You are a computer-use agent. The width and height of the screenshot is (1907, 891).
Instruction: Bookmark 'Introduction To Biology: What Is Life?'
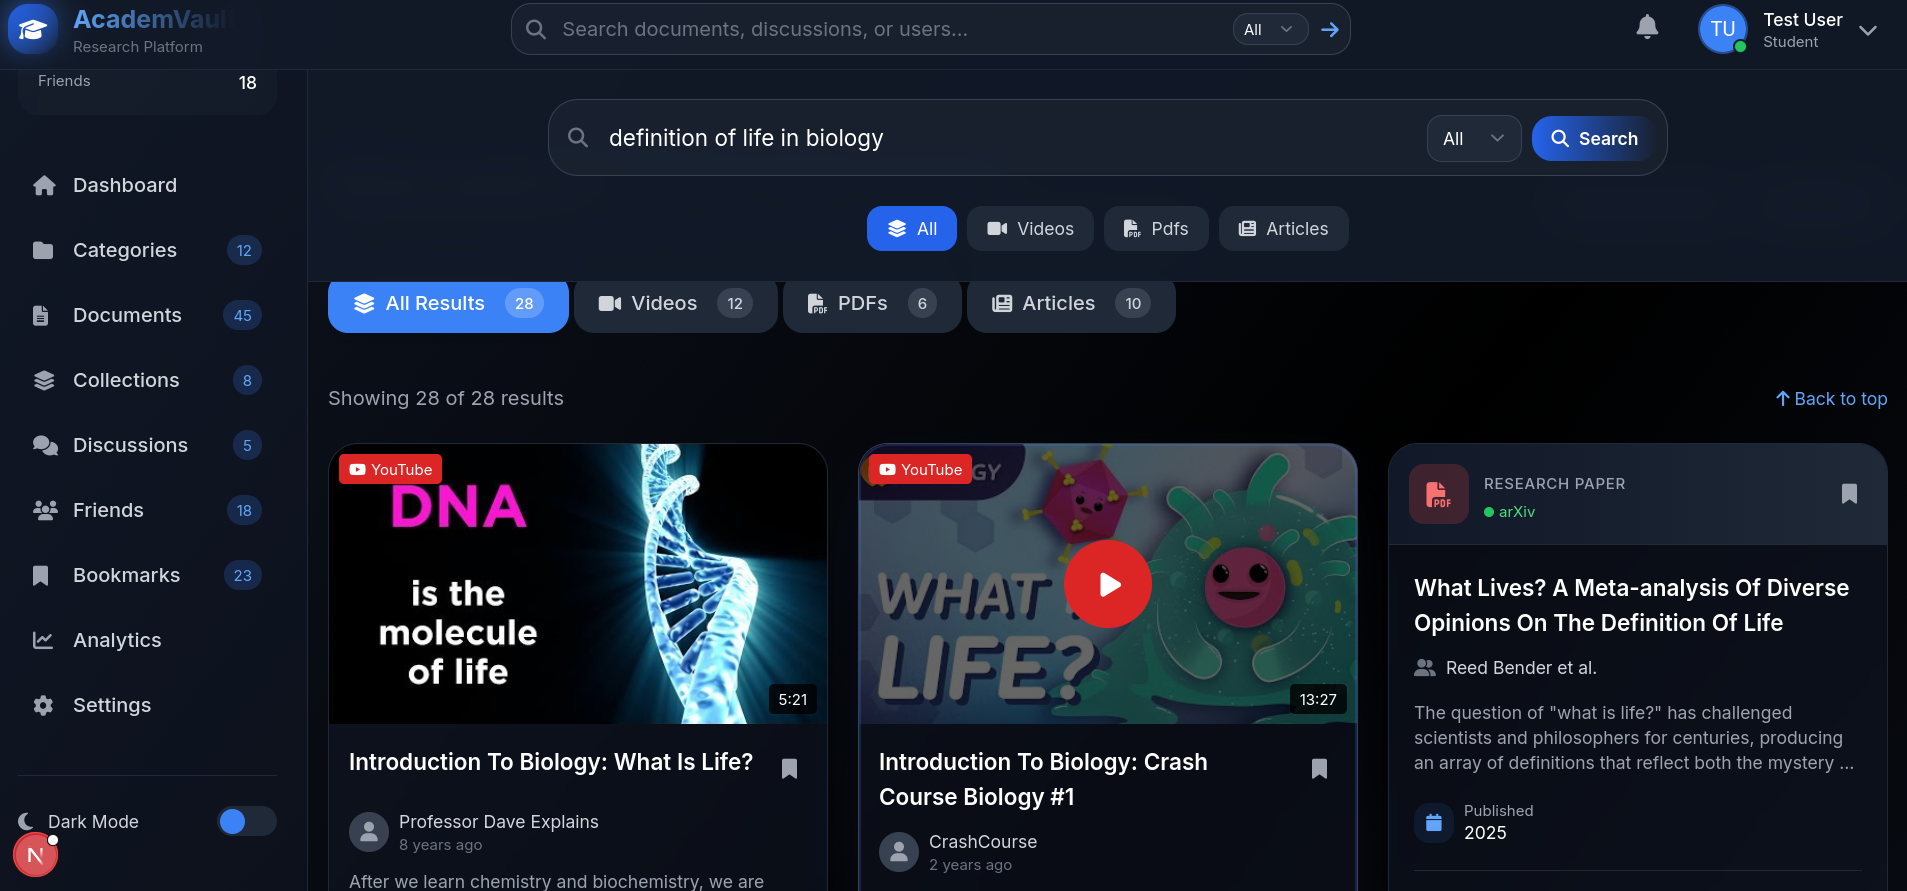[789, 768]
